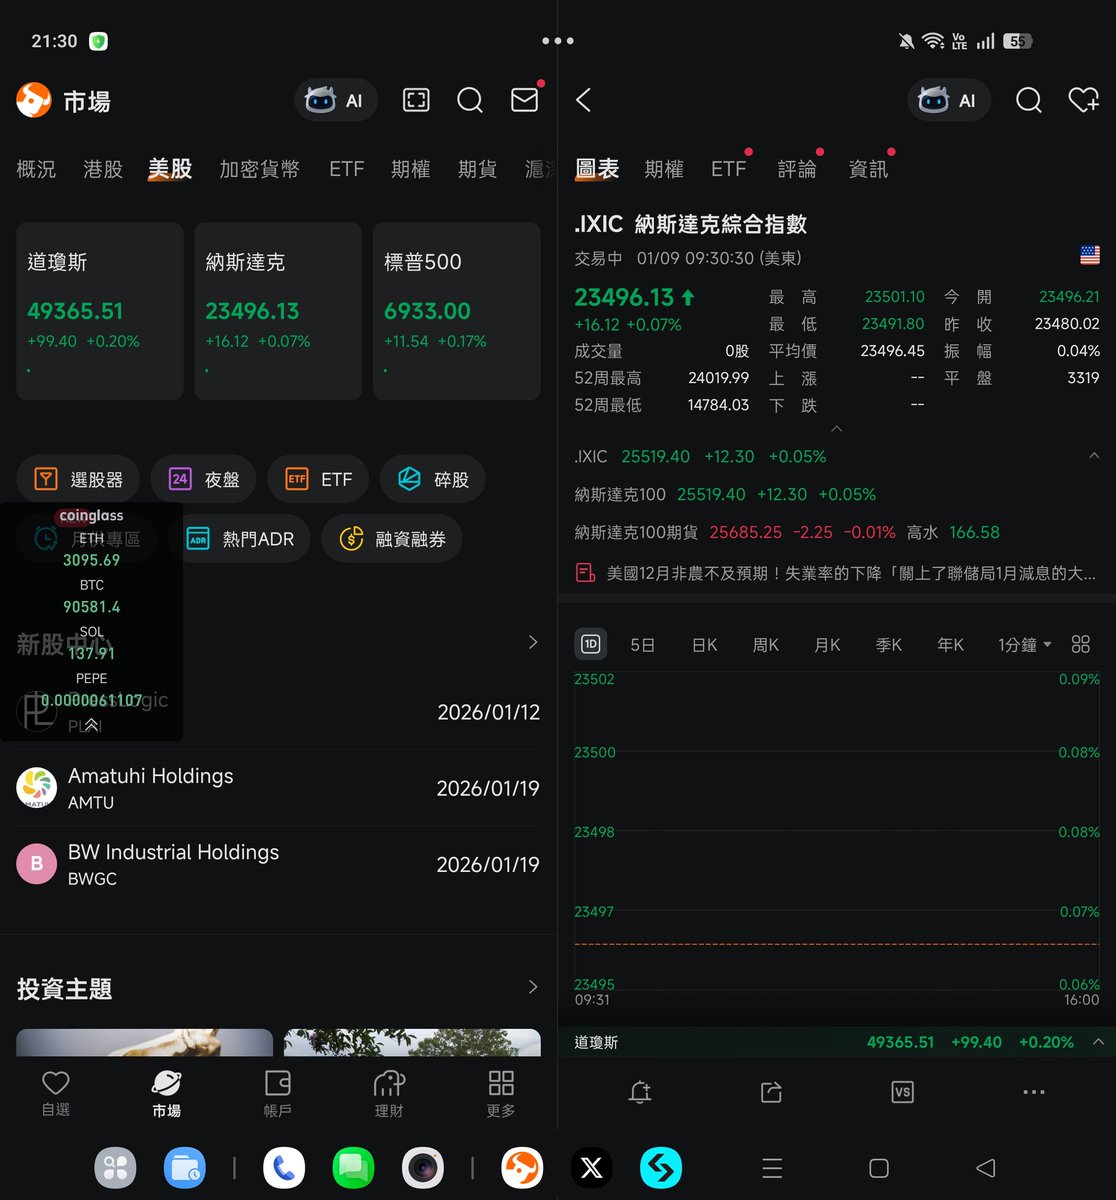Image resolution: width=1116 pixels, height=1200 pixels.
Task: Switch to the 資訊 news tab
Action: pyautogui.click(x=868, y=169)
